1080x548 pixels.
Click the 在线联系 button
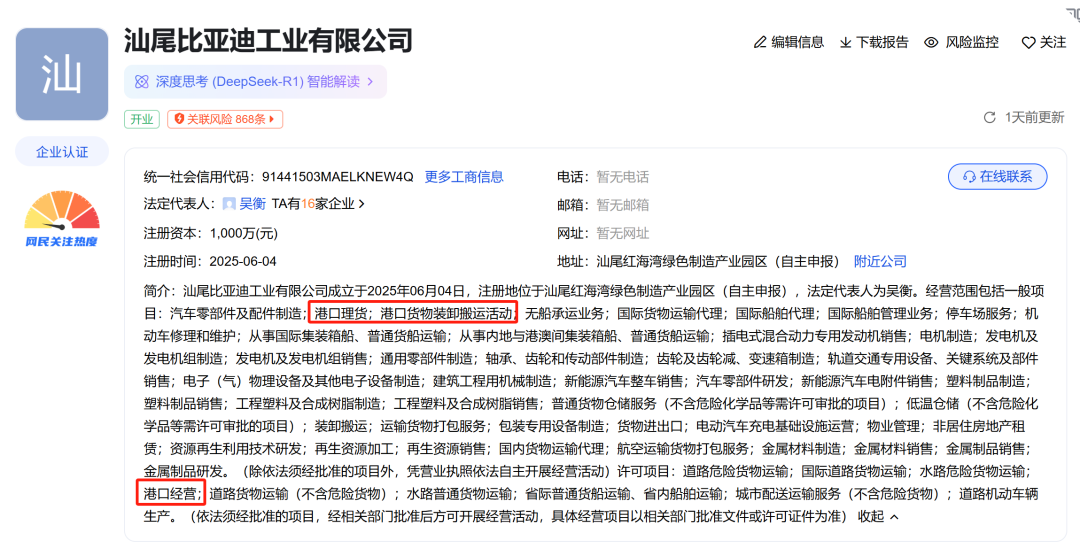[x=998, y=177]
